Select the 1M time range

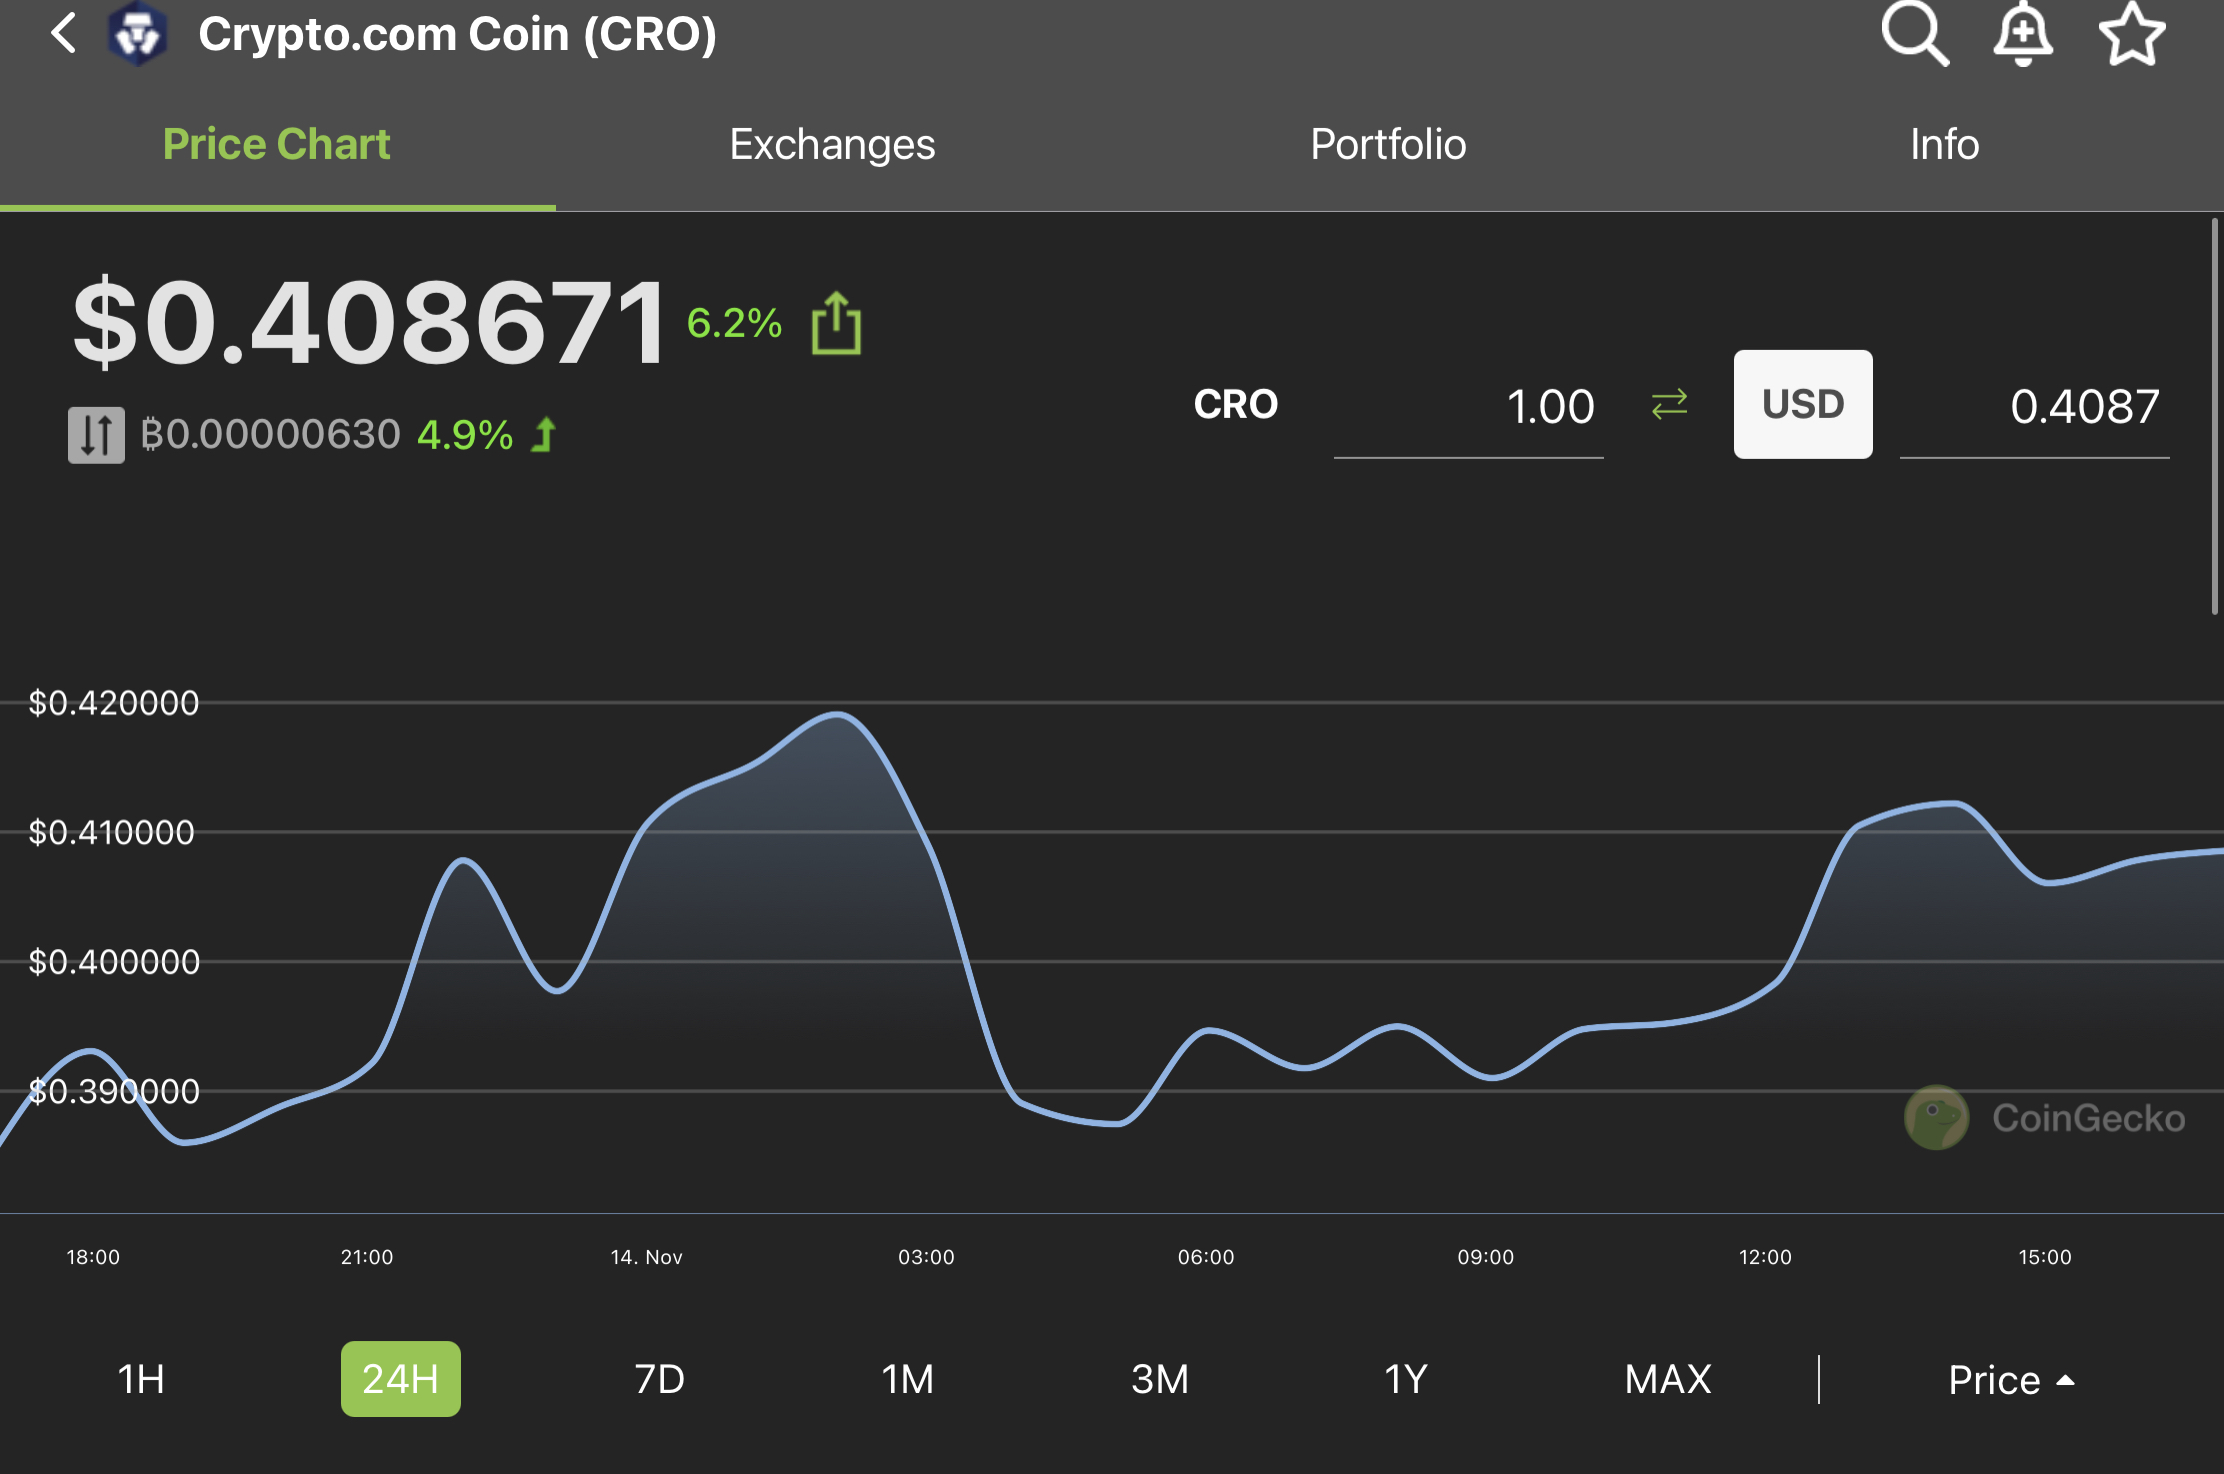[x=908, y=1379]
